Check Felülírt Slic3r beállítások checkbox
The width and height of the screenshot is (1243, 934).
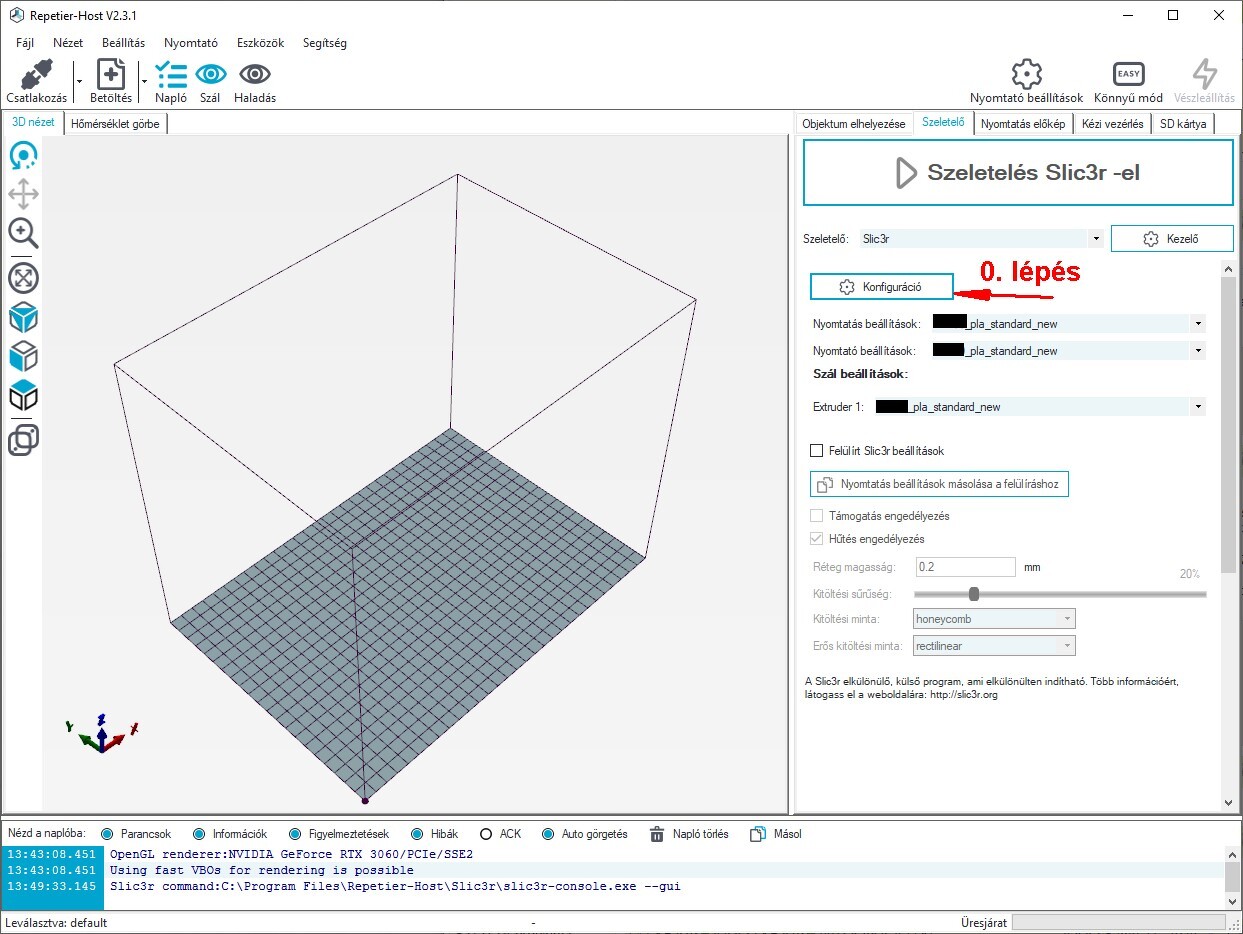(816, 451)
